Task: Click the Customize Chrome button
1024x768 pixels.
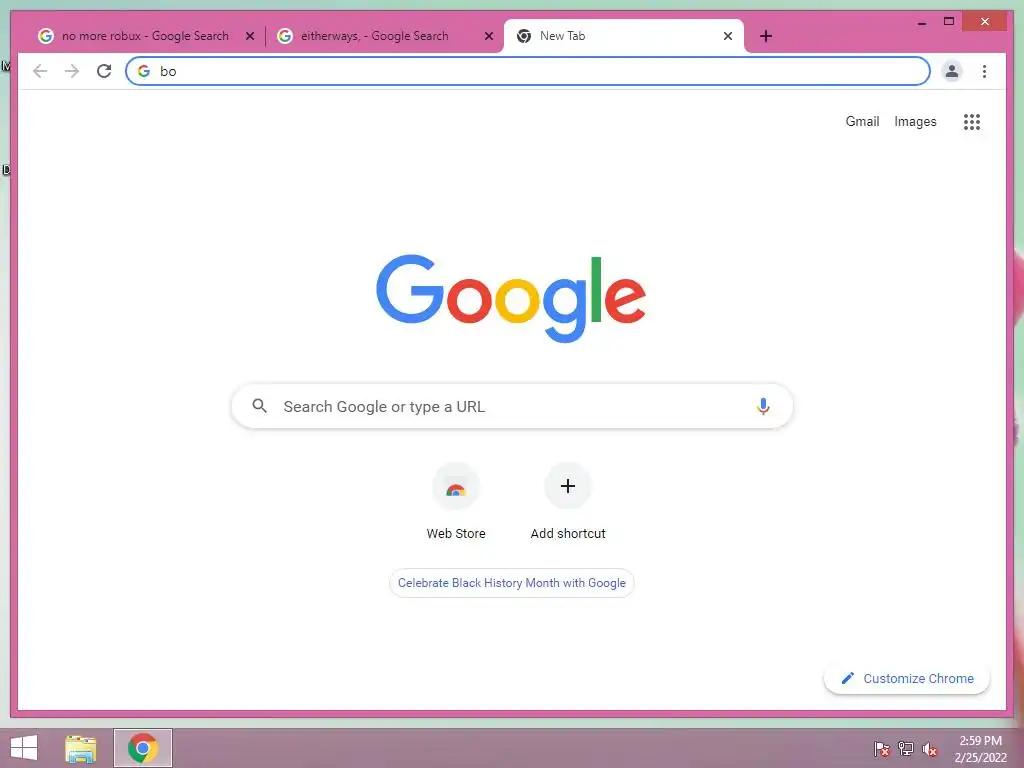Action: [907, 679]
